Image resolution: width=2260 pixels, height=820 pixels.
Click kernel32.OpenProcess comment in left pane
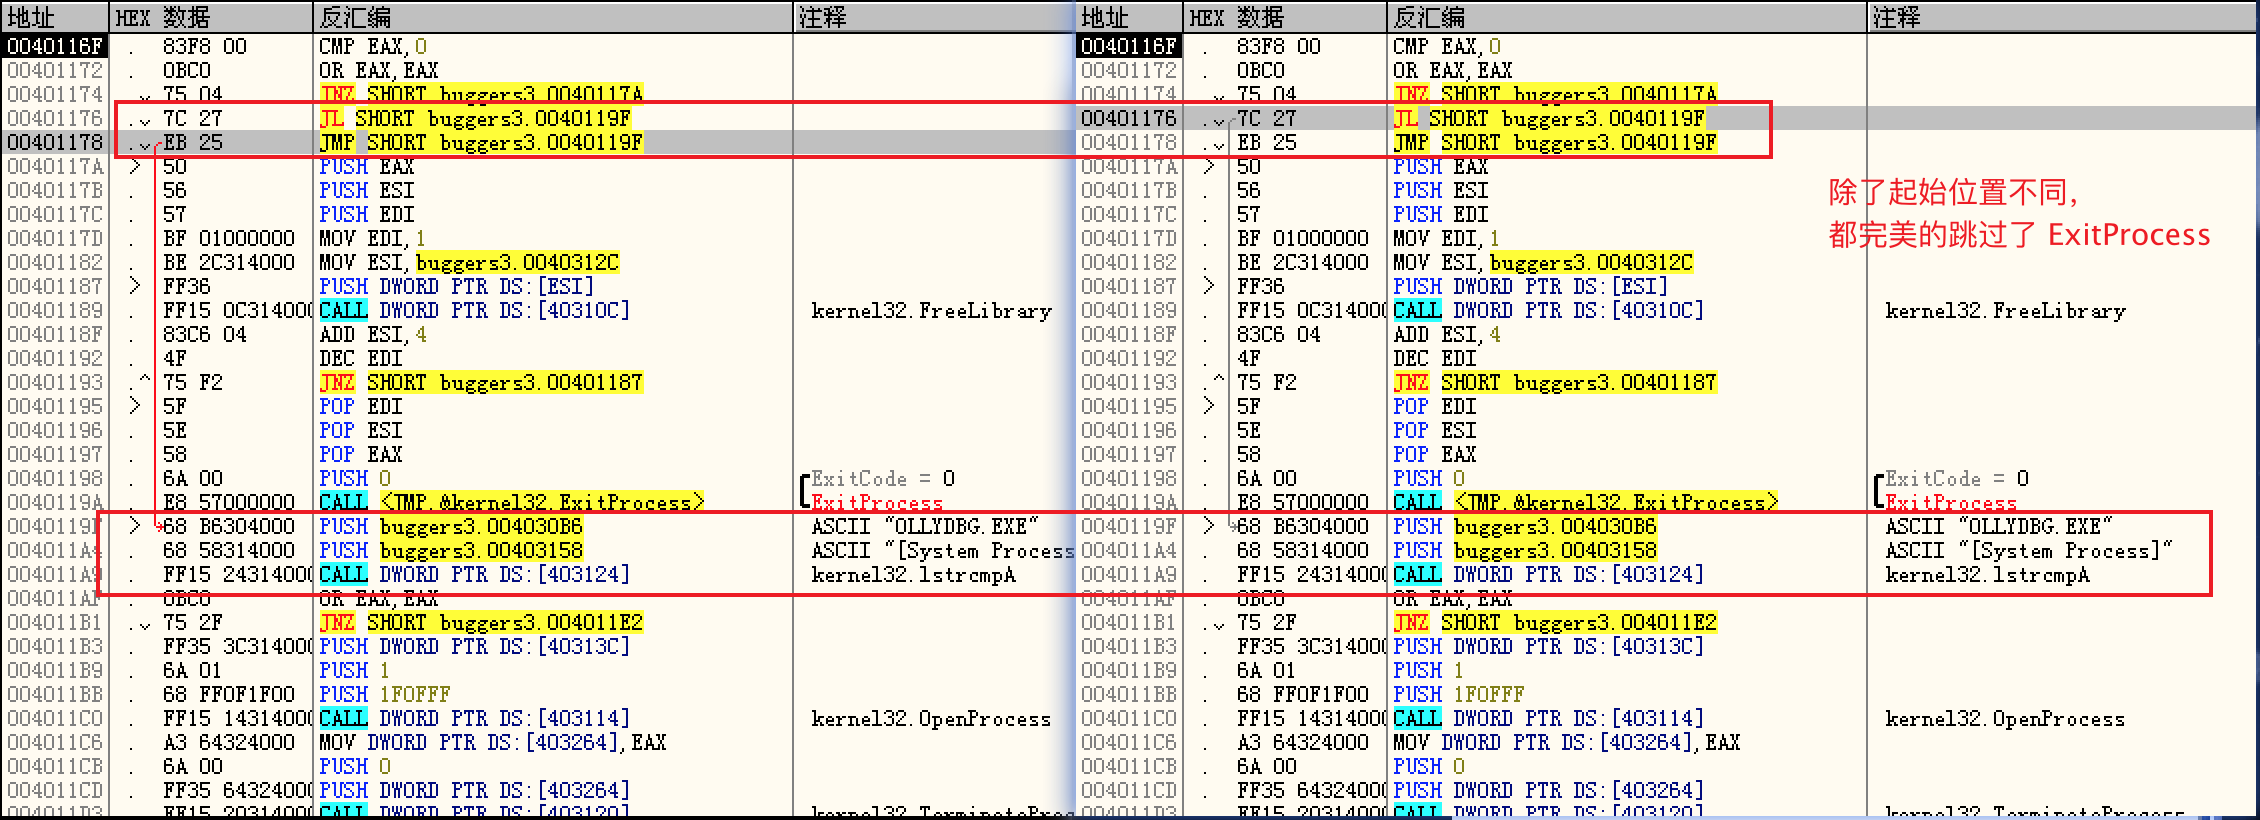click(930, 719)
